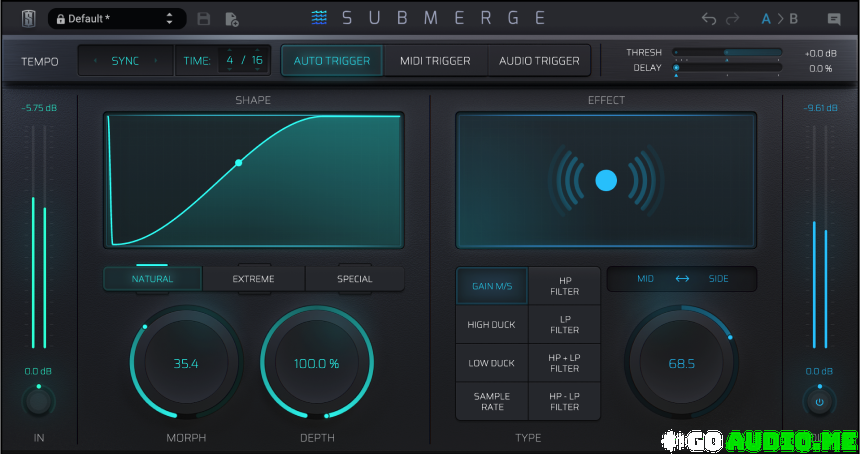The height and width of the screenshot is (454, 860).
Task: Click the DEPTH knob
Action: (317, 362)
